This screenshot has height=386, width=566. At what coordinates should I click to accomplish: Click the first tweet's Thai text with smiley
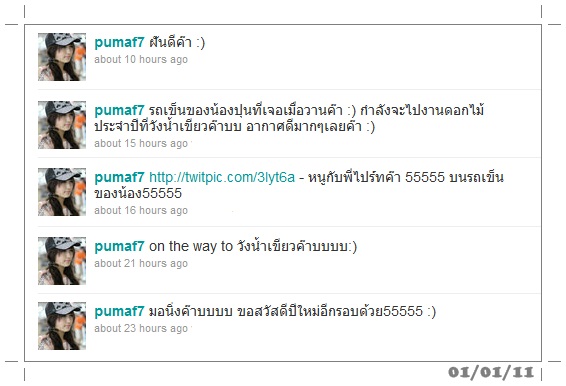(x=177, y=42)
